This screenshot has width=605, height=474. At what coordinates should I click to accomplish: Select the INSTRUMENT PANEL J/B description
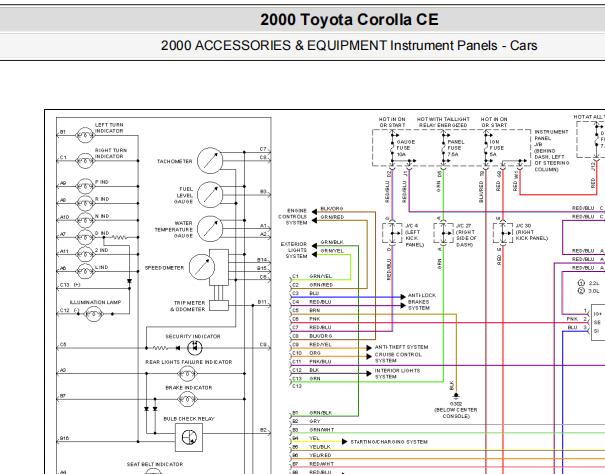coord(552,151)
